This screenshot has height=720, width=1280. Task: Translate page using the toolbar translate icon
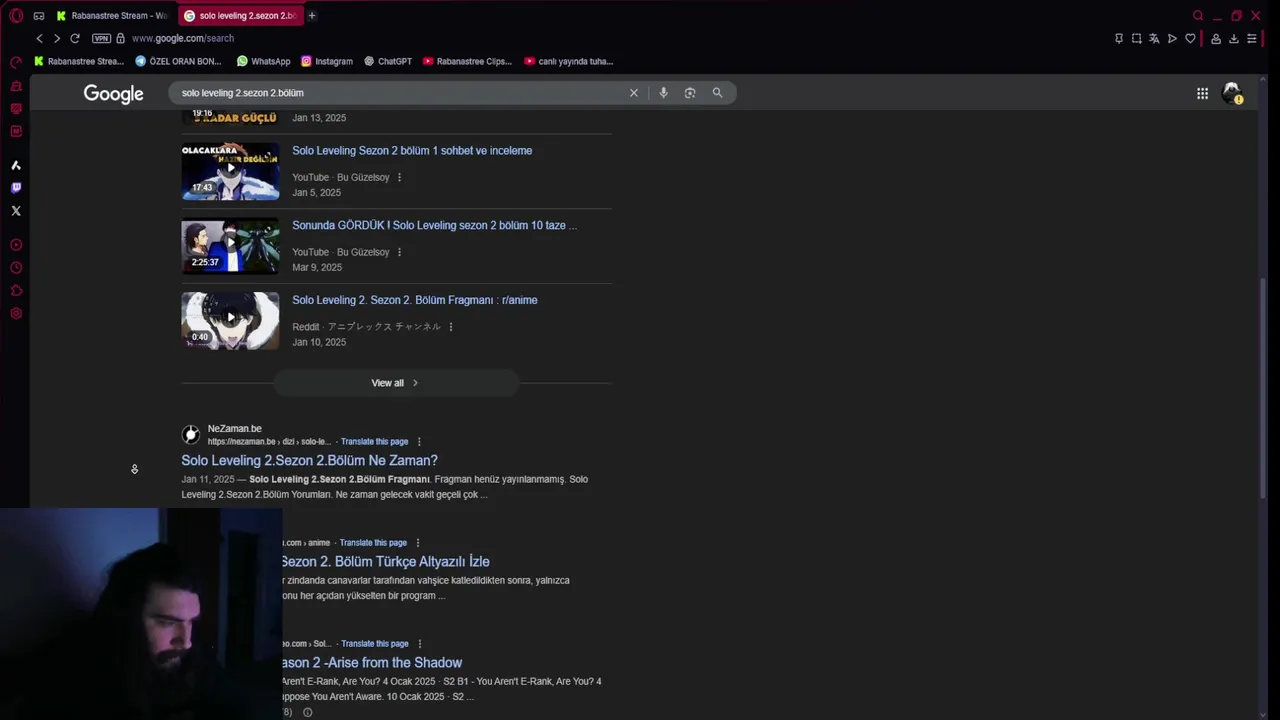tap(1154, 38)
